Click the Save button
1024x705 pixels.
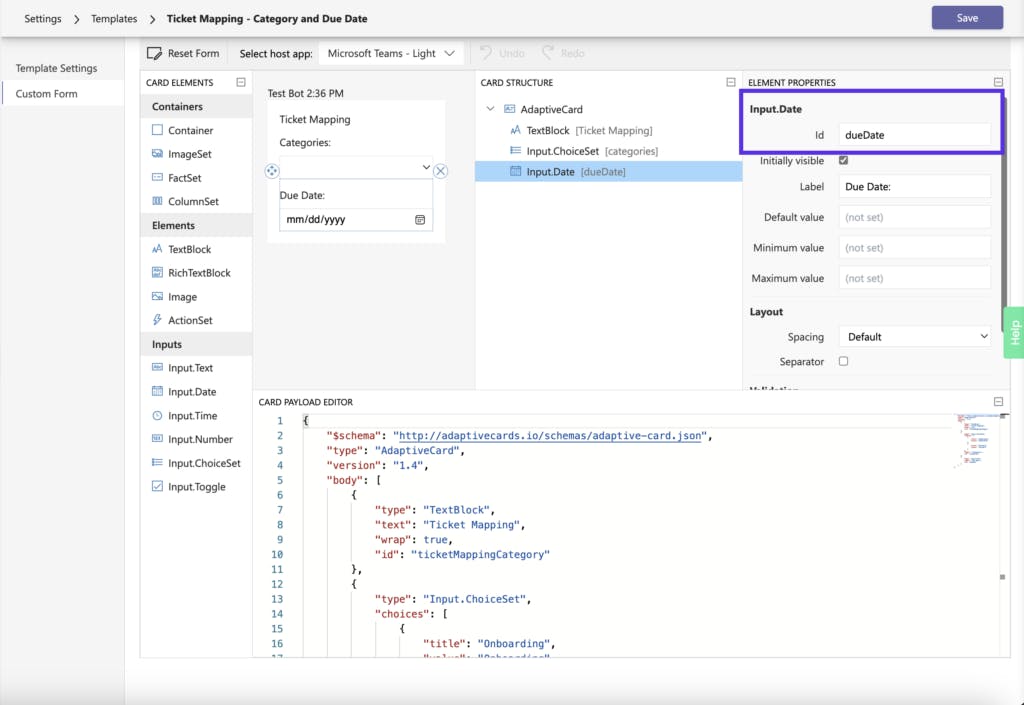click(x=966, y=18)
